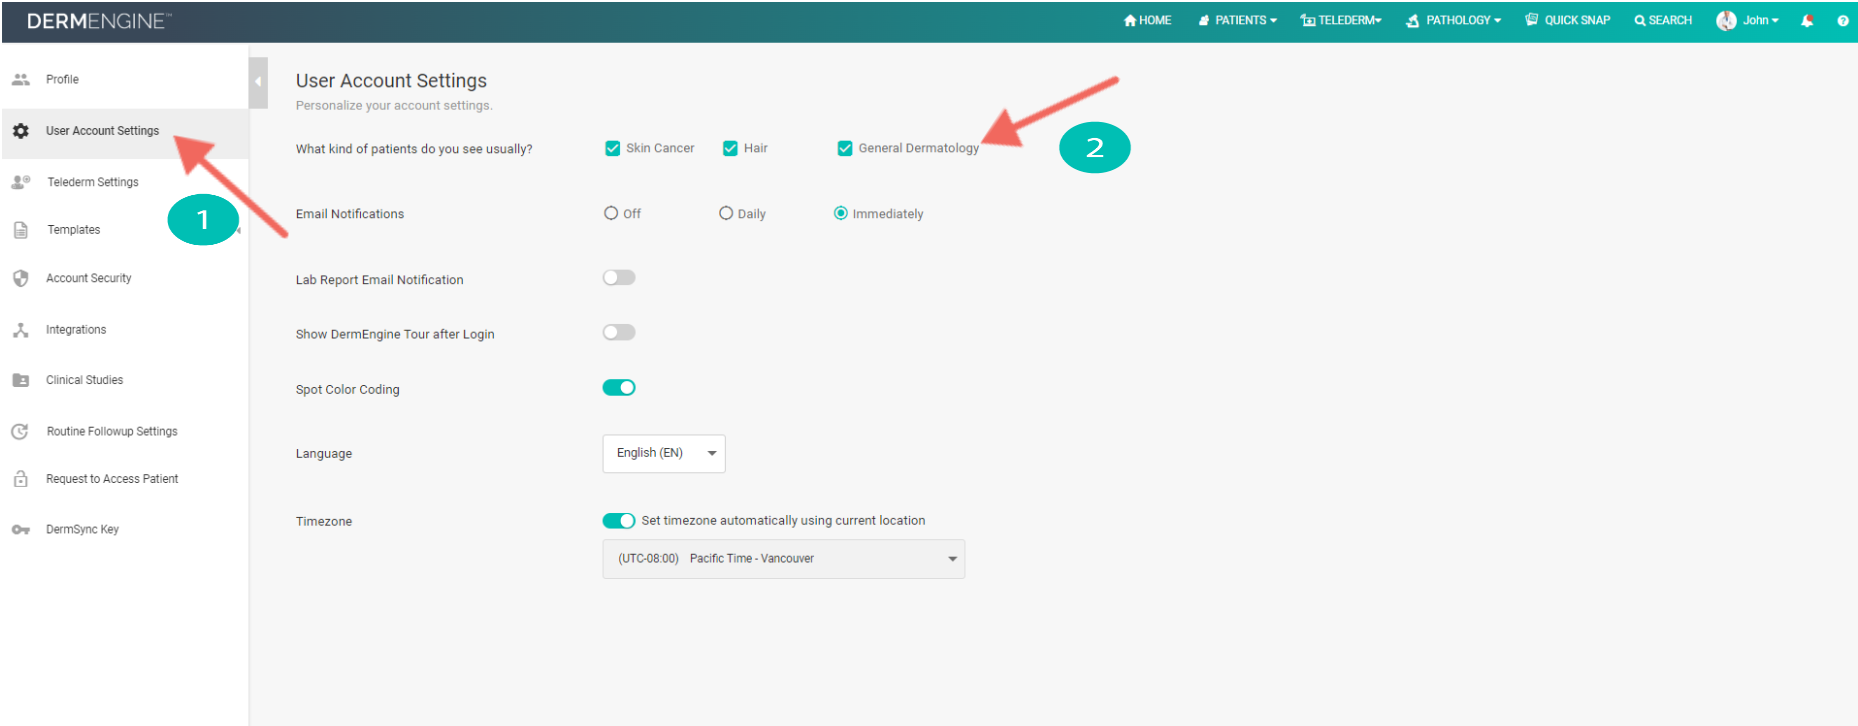Viewport: 1858px width, 726px height.
Task: Uncheck the General Dermatology checkbox
Action: point(845,148)
